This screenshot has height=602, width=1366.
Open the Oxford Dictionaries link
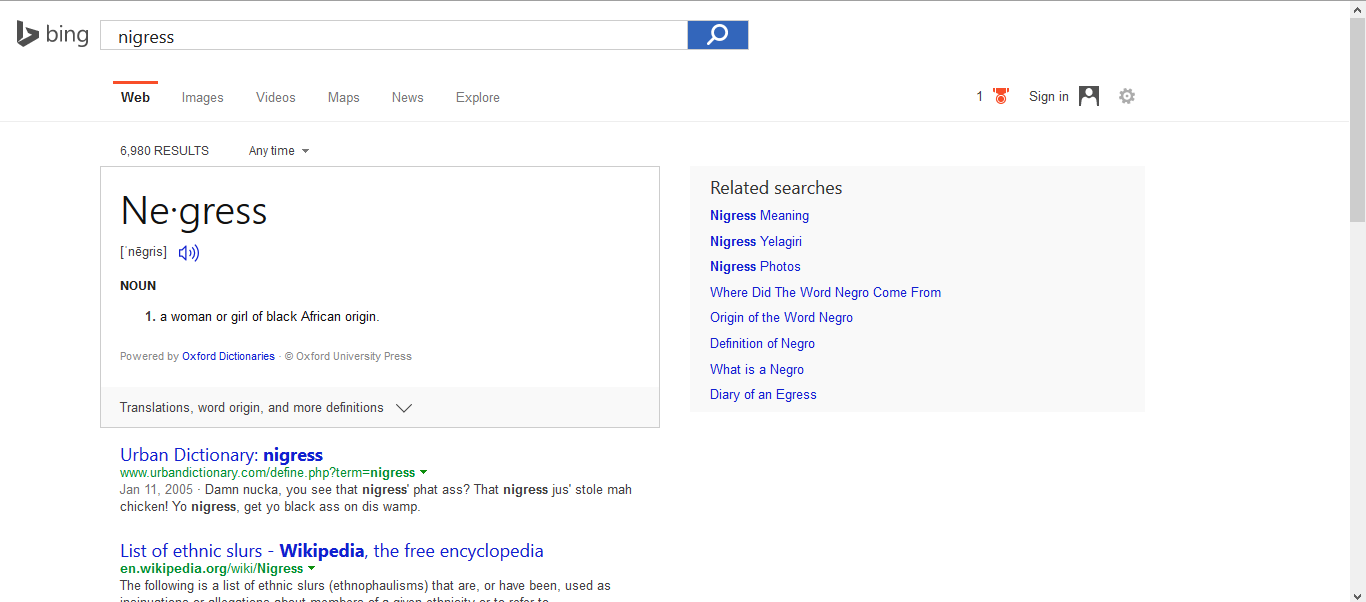click(228, 356)
